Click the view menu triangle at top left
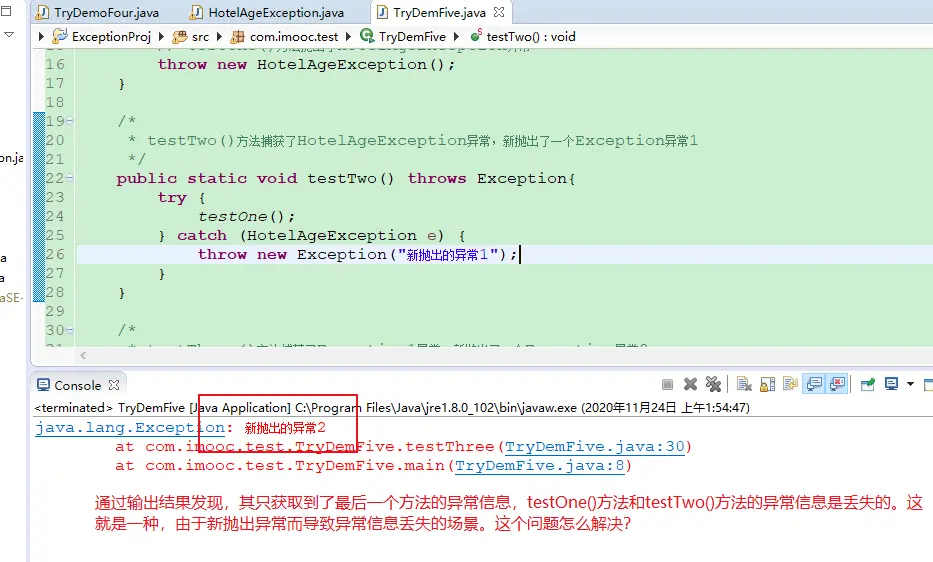Viewport: 933px width, 562px height. click(x=8, y=35)
